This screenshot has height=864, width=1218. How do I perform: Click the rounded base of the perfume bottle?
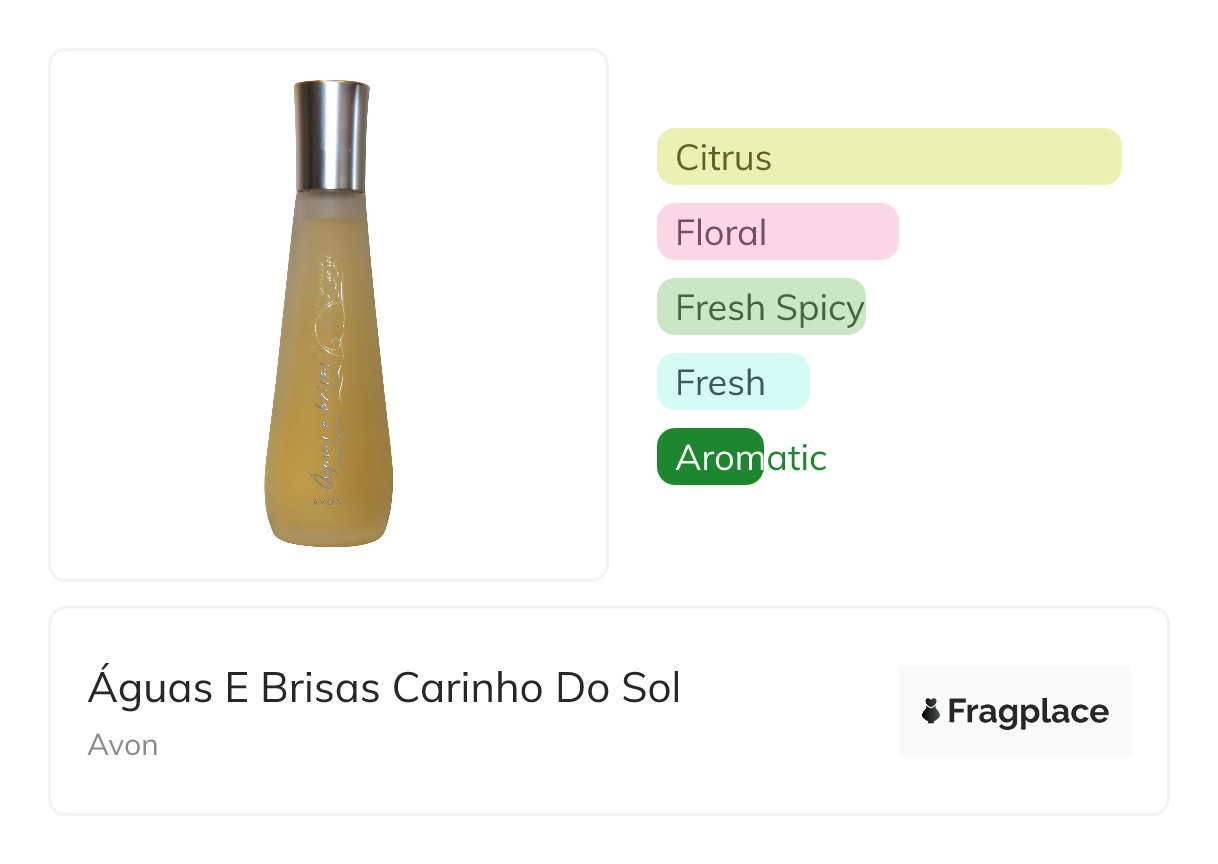[329, 528]
